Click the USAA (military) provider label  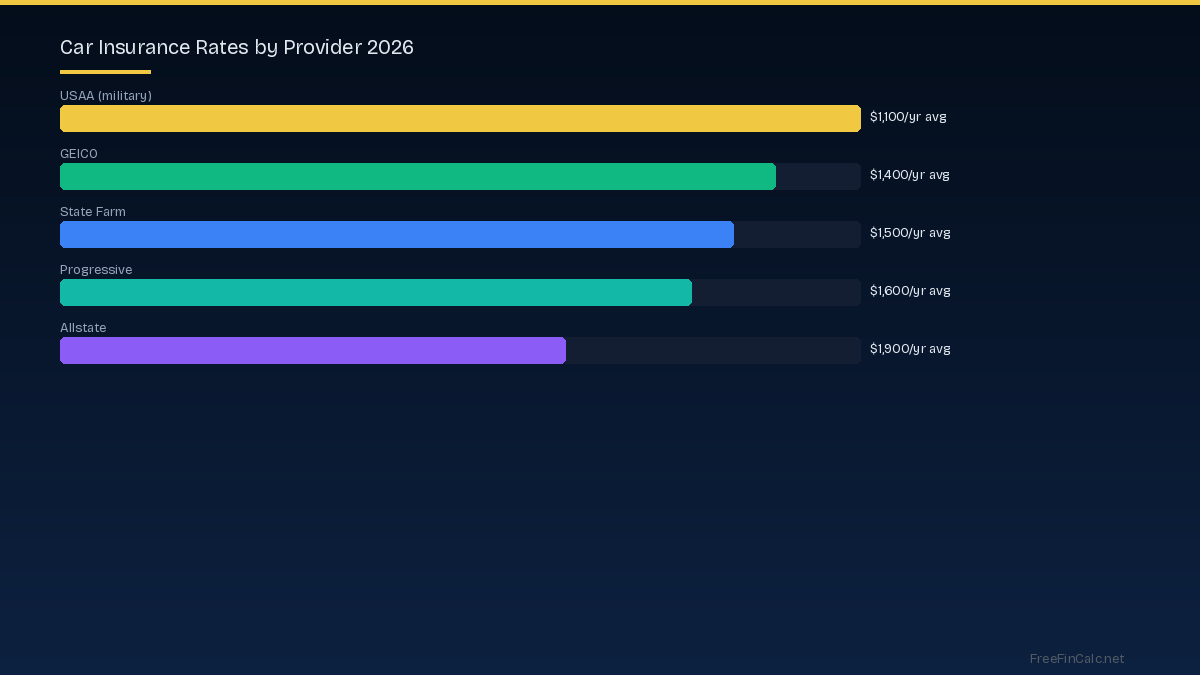point(106,96)
